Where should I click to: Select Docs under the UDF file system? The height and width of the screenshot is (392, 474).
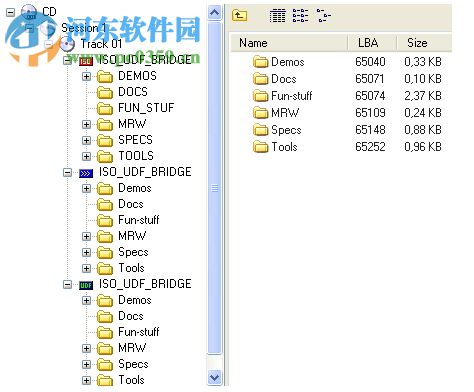coord(131,316)
